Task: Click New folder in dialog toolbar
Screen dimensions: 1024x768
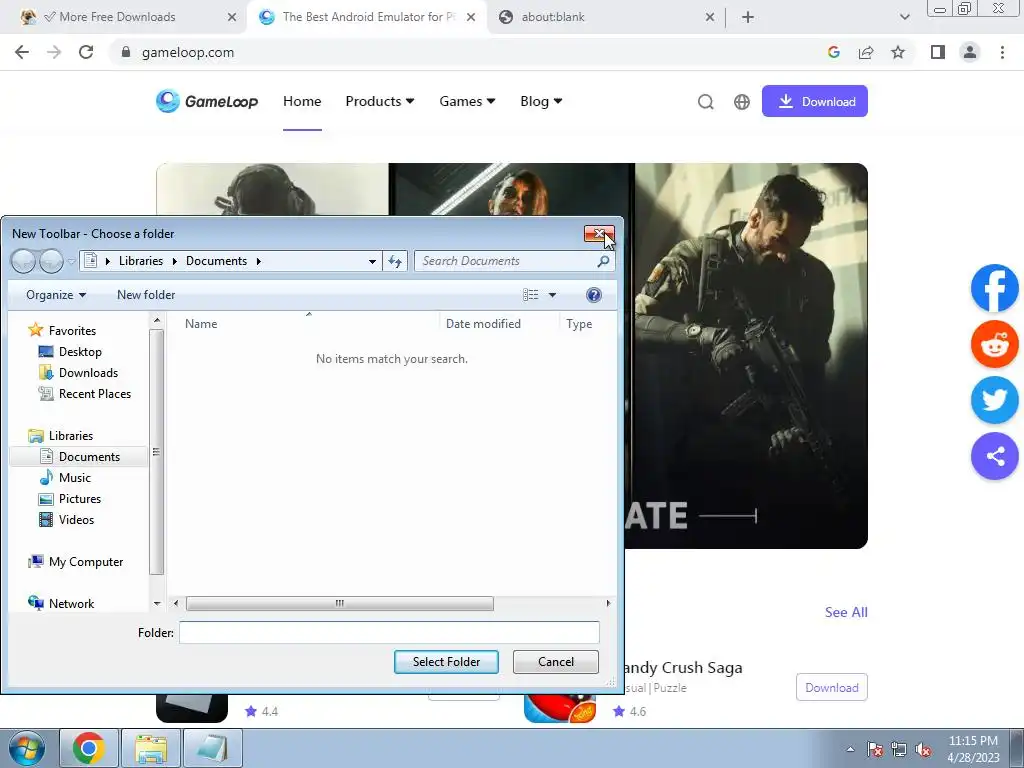Action: (x=146, y=295)
